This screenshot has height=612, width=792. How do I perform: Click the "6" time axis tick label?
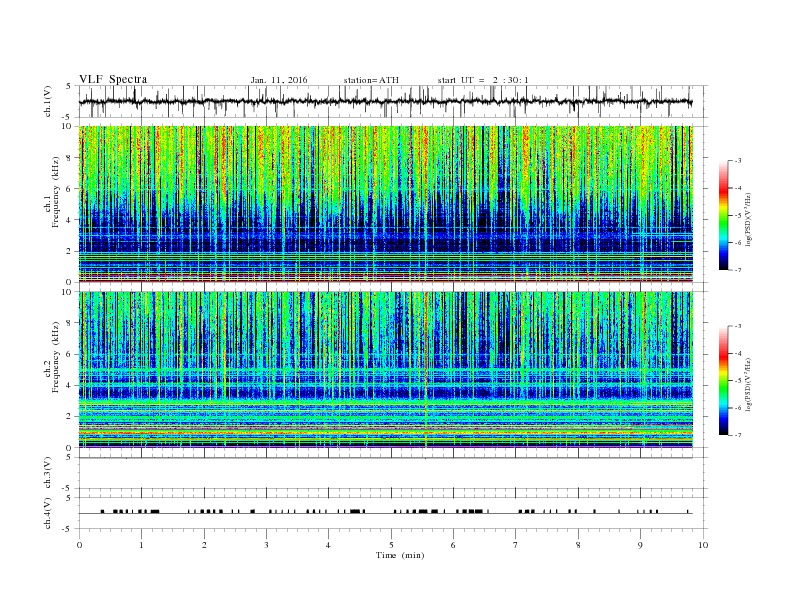[453, 545]
